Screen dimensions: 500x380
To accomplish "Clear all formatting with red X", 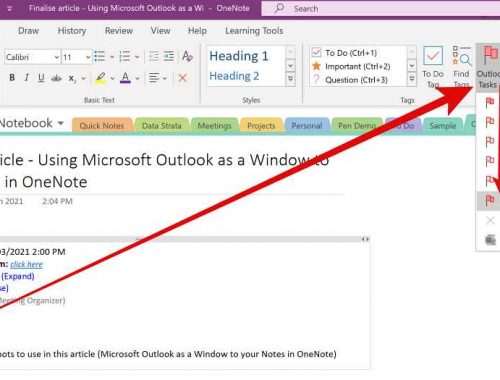I will coord(182,78).
